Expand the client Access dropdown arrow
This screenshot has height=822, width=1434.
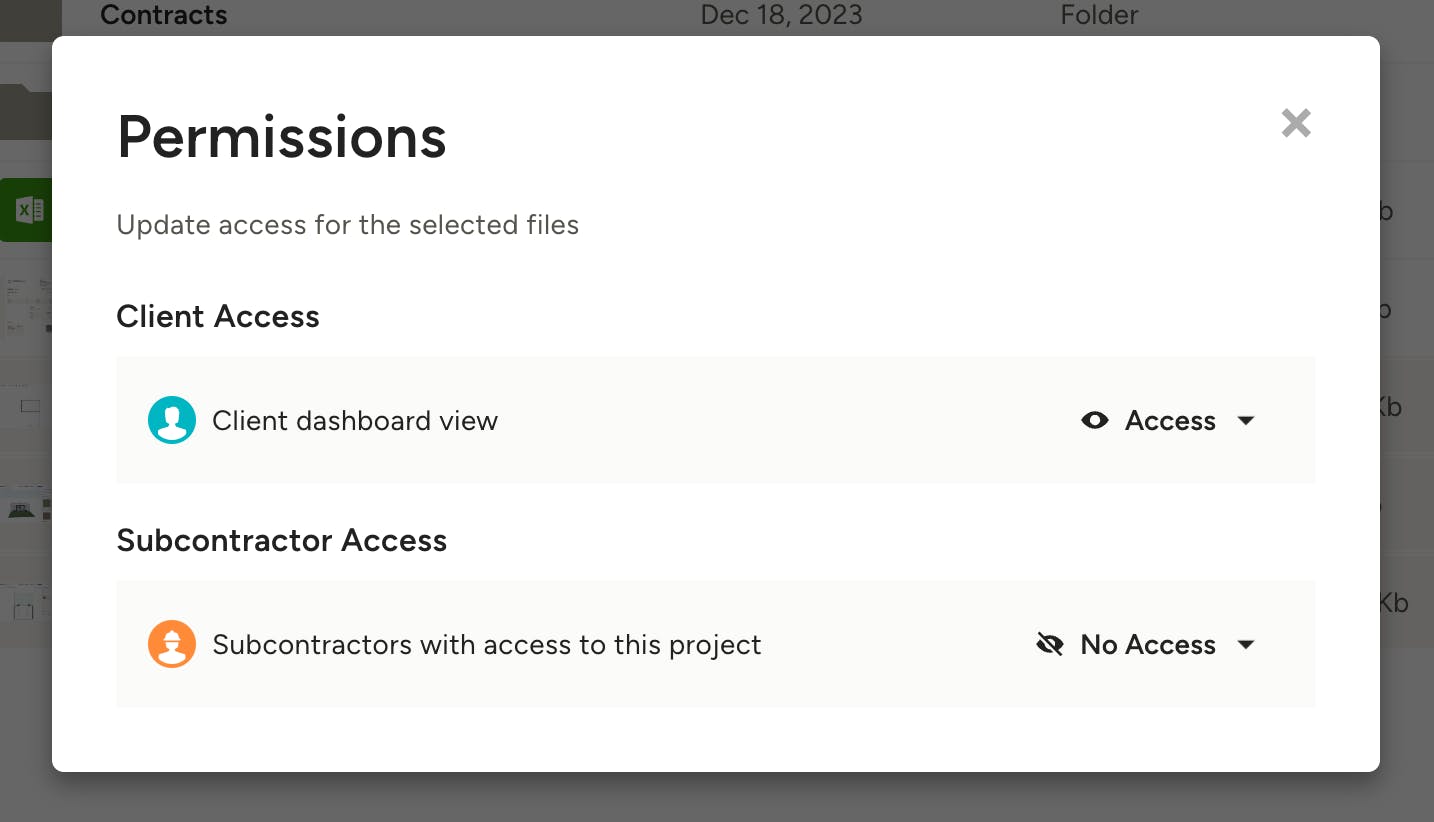pos(1246,421)
